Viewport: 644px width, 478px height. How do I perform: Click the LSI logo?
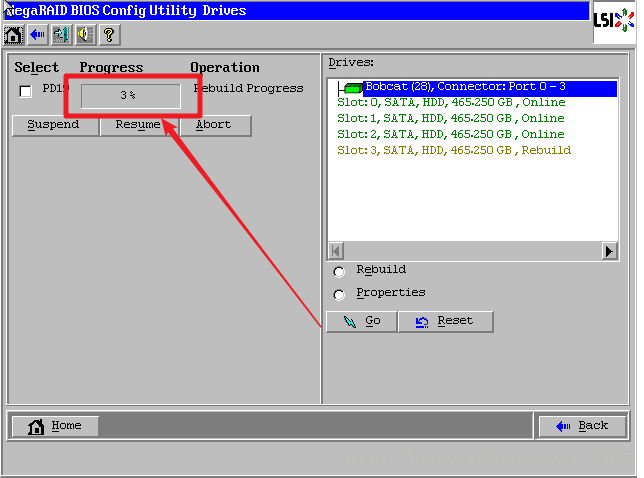click(x=614, y=21)
